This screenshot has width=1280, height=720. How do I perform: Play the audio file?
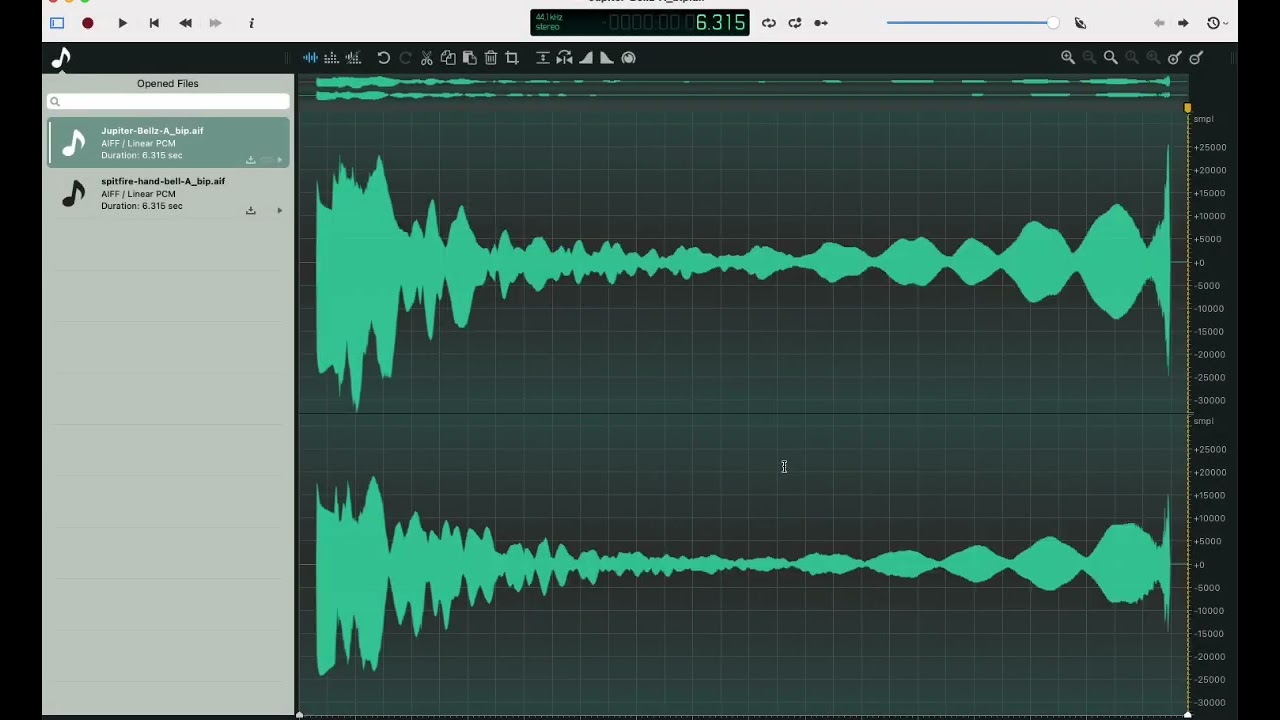pos(122,23)
